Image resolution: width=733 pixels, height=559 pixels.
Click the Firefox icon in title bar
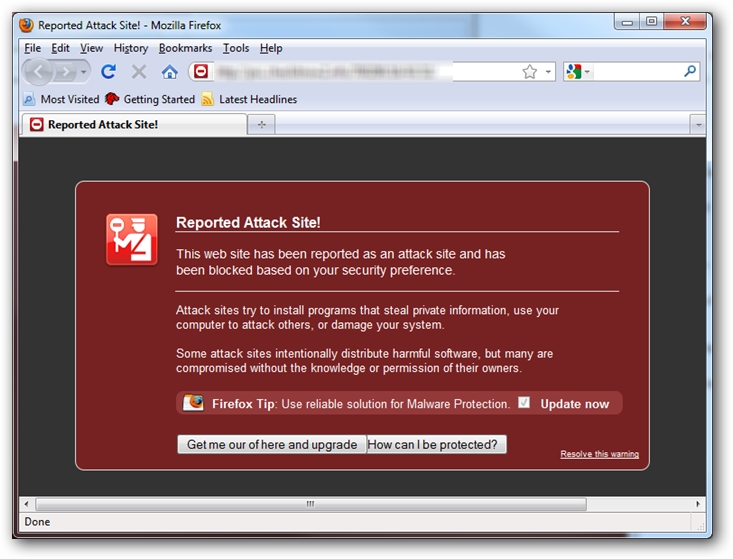27,25
